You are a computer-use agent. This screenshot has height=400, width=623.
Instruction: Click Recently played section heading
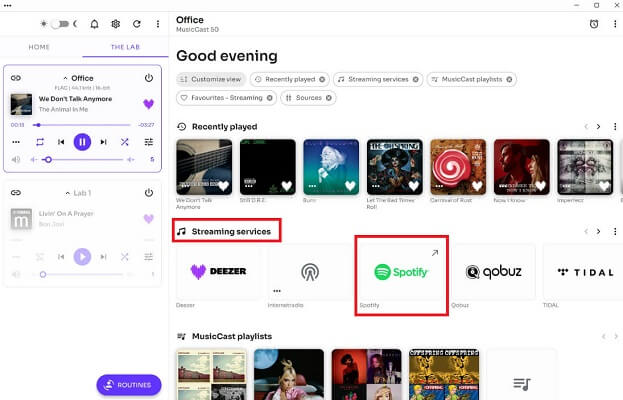(224, 127)
